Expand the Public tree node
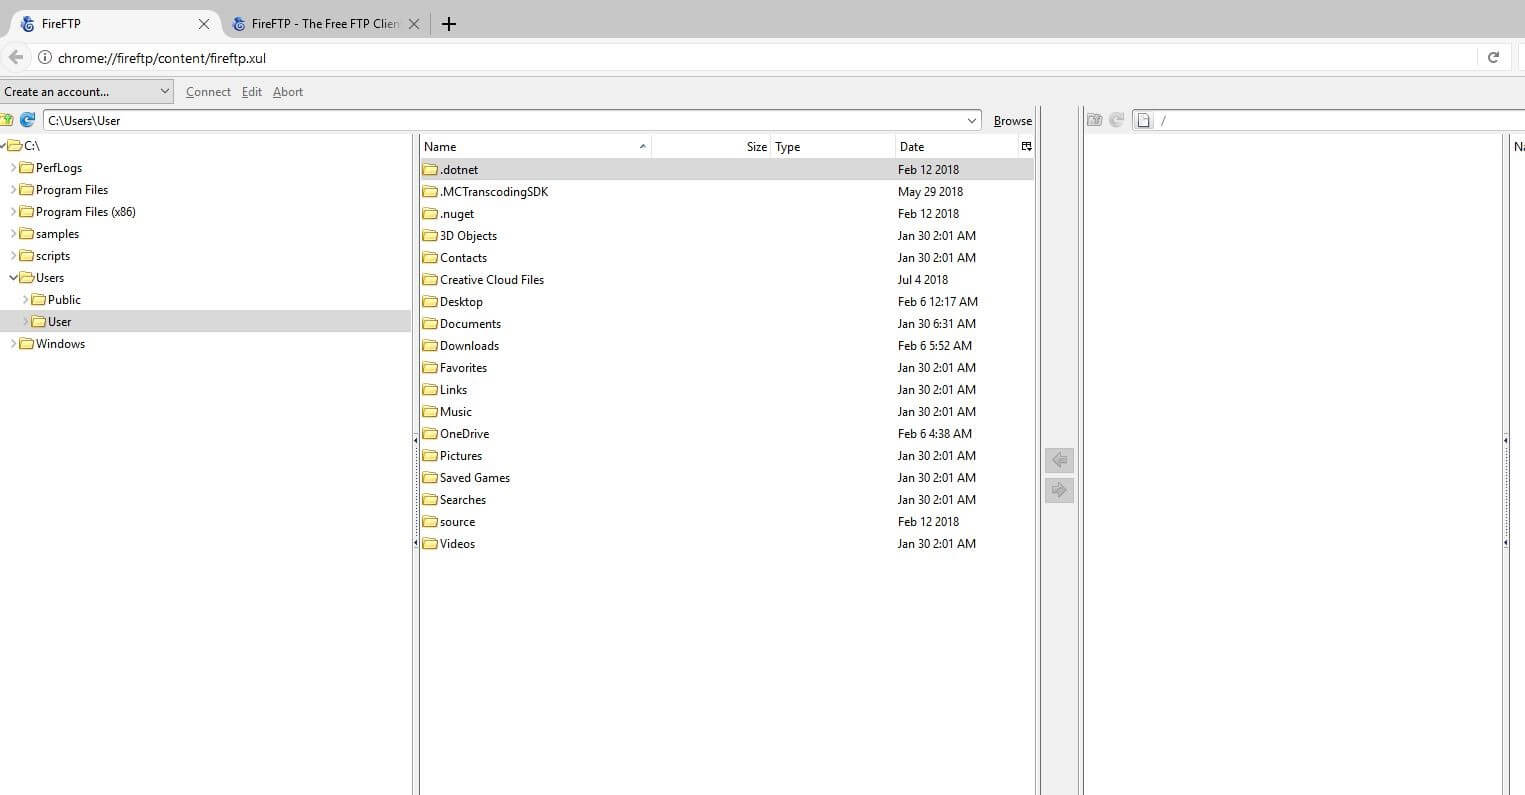Image resolution: width=1525 pixels, height=795 pixels. pos(25,299)
